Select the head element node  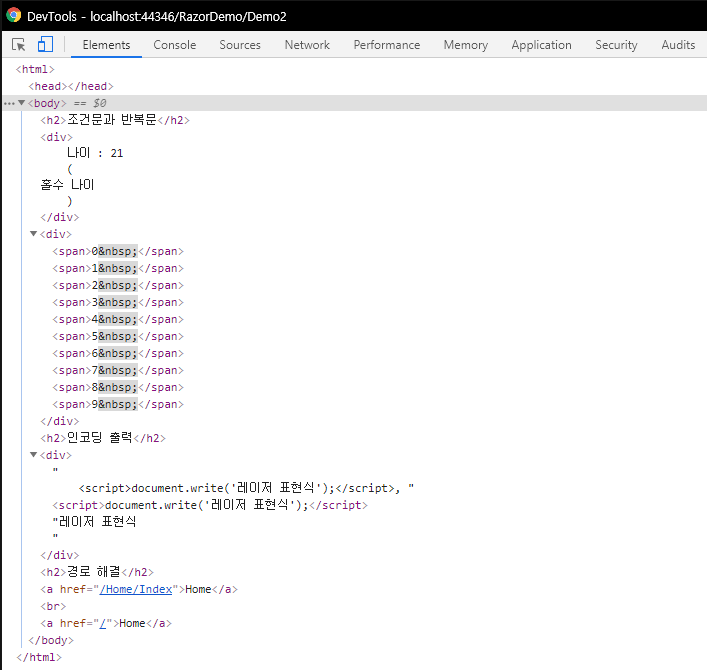pyautogui.click(x=71, y=86)
